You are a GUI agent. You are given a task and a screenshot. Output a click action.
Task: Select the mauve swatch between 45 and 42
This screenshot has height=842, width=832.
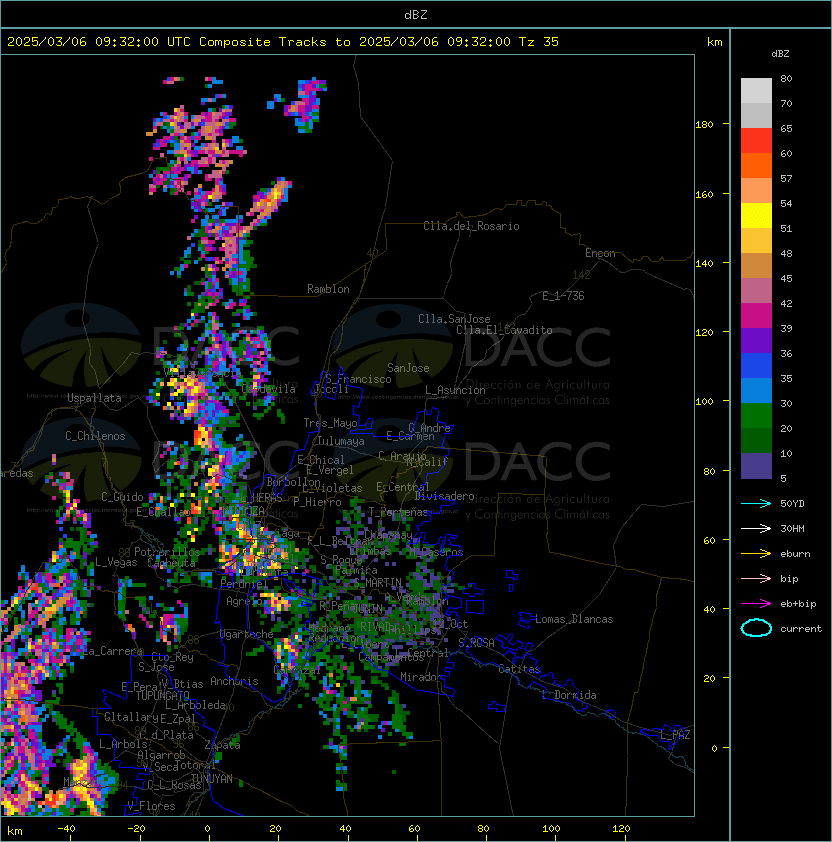click(x=756, y=291)
